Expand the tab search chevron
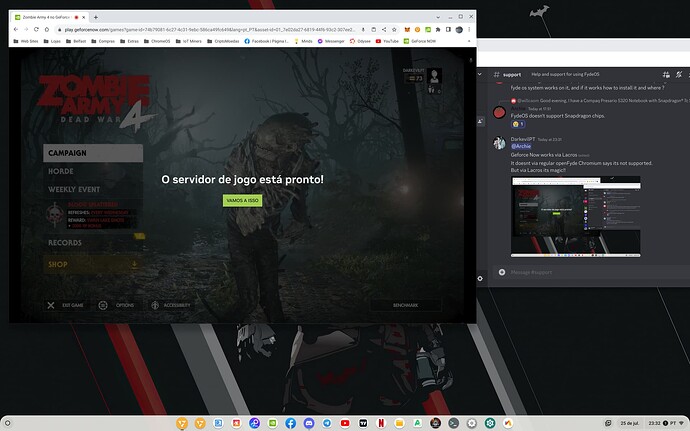Screen dimensions: 690x431 (x=438, y=17)
